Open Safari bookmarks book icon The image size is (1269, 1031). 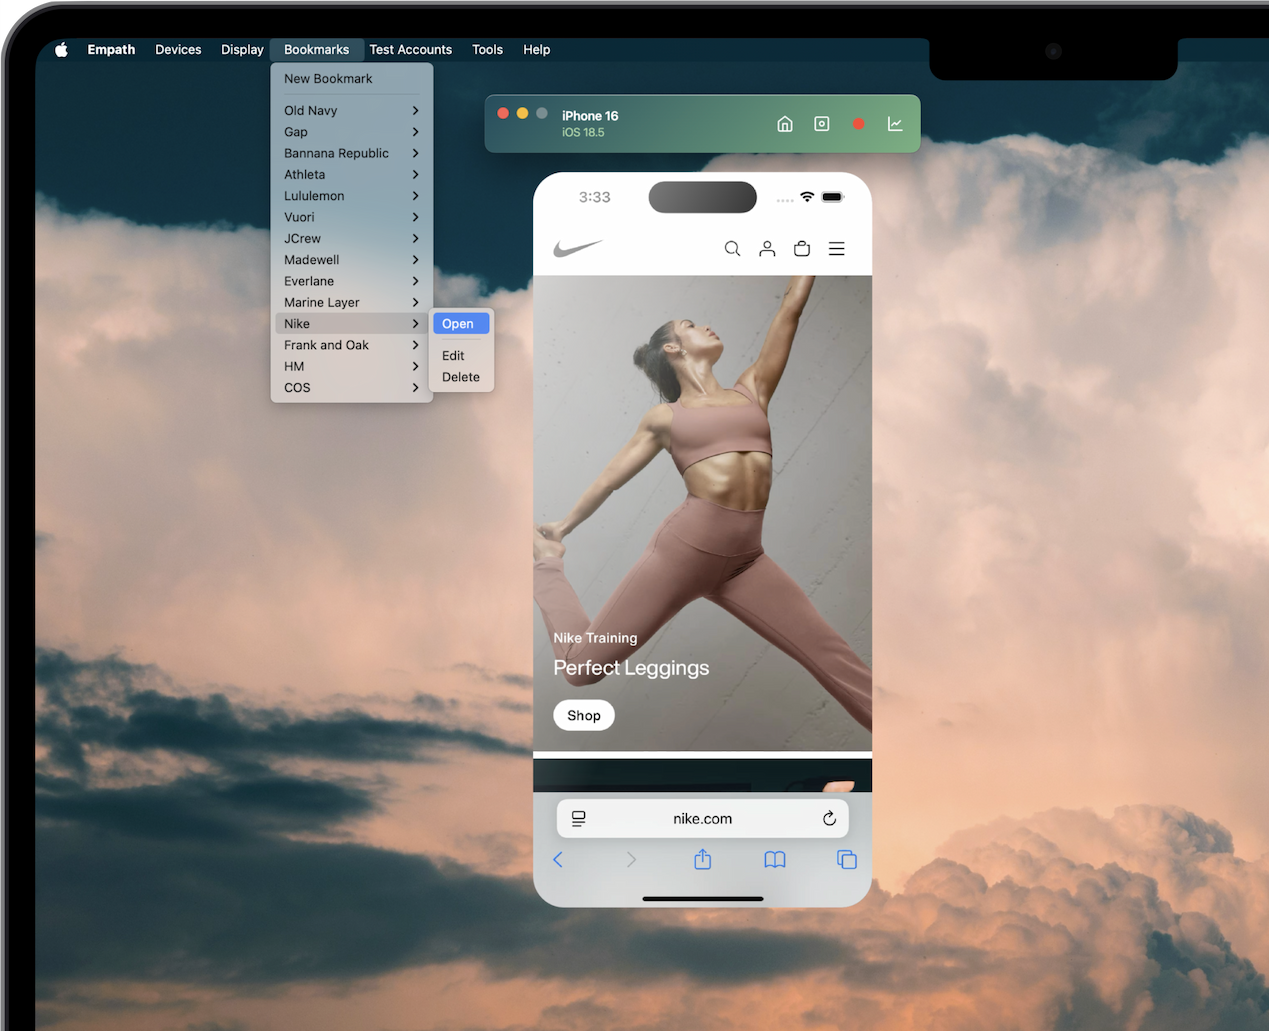[775, 860]
